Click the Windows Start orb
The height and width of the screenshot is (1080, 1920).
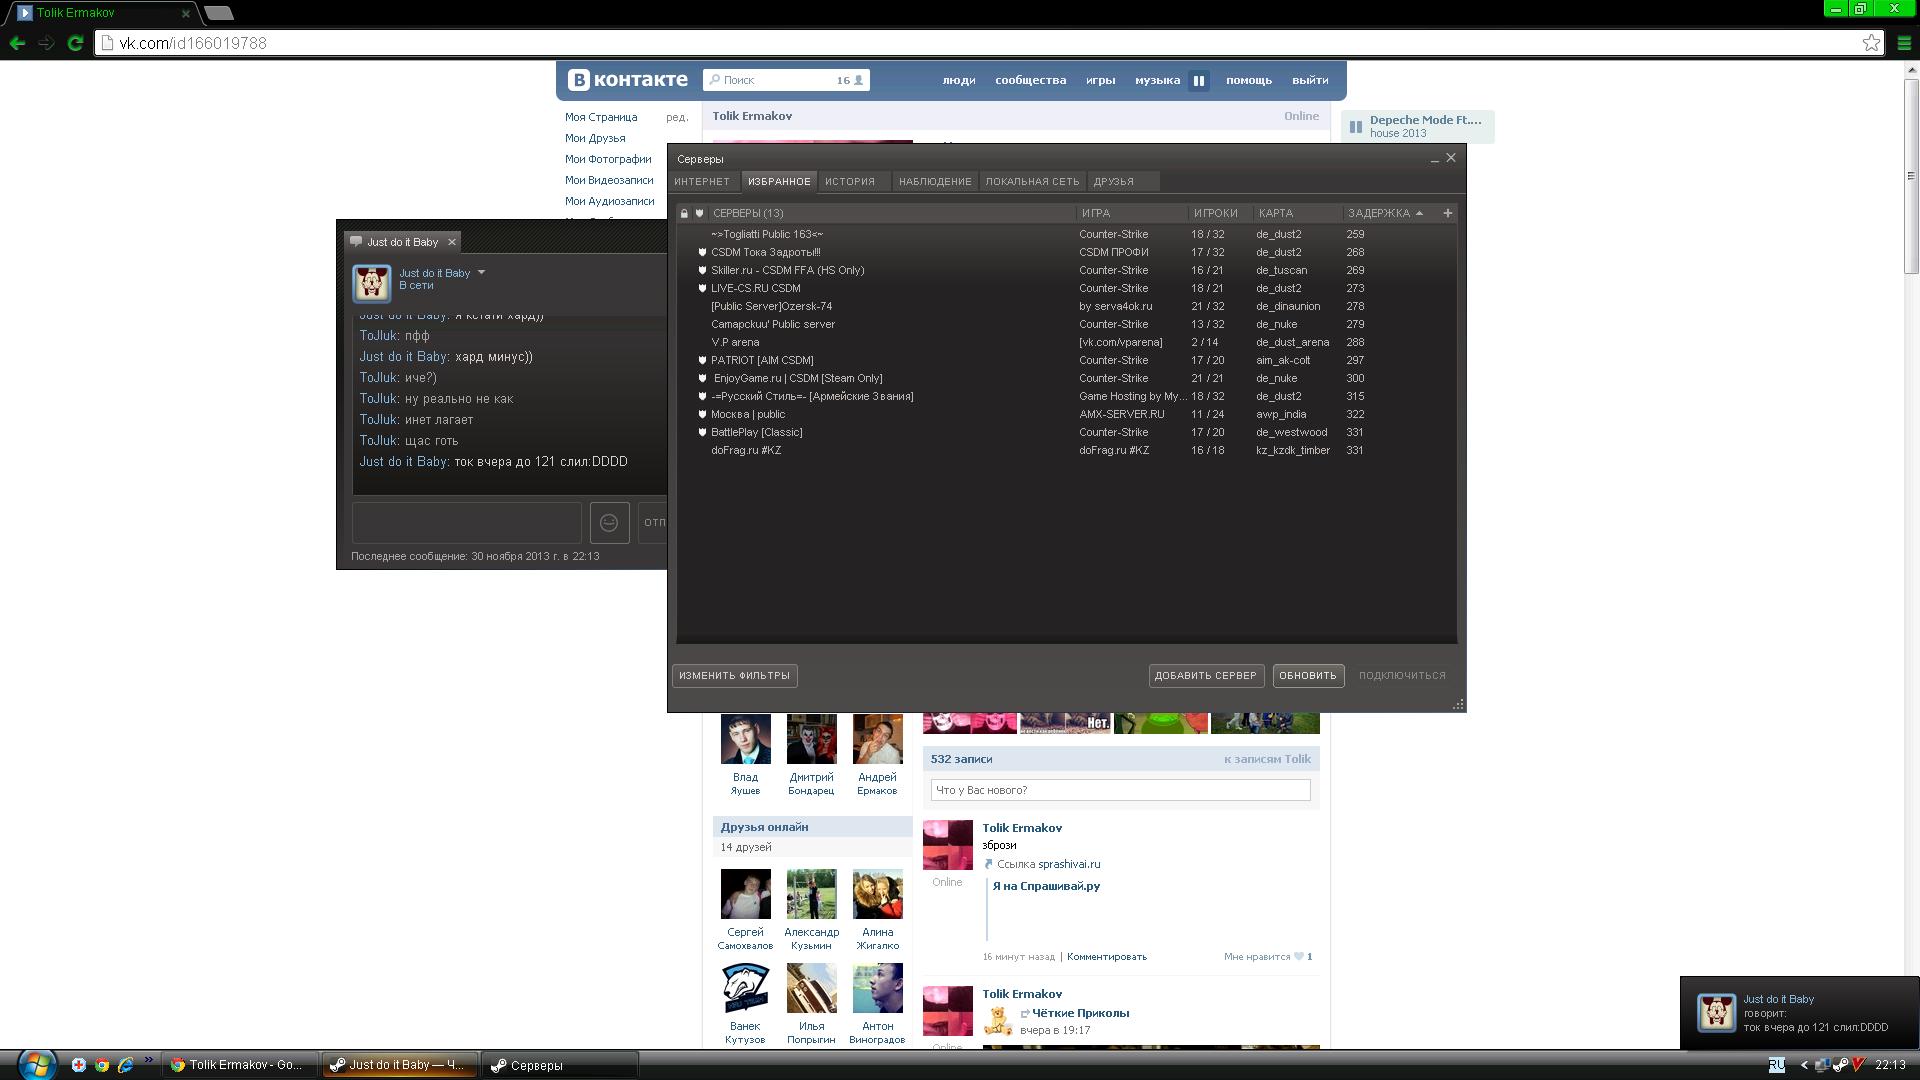pos(36,1064)
